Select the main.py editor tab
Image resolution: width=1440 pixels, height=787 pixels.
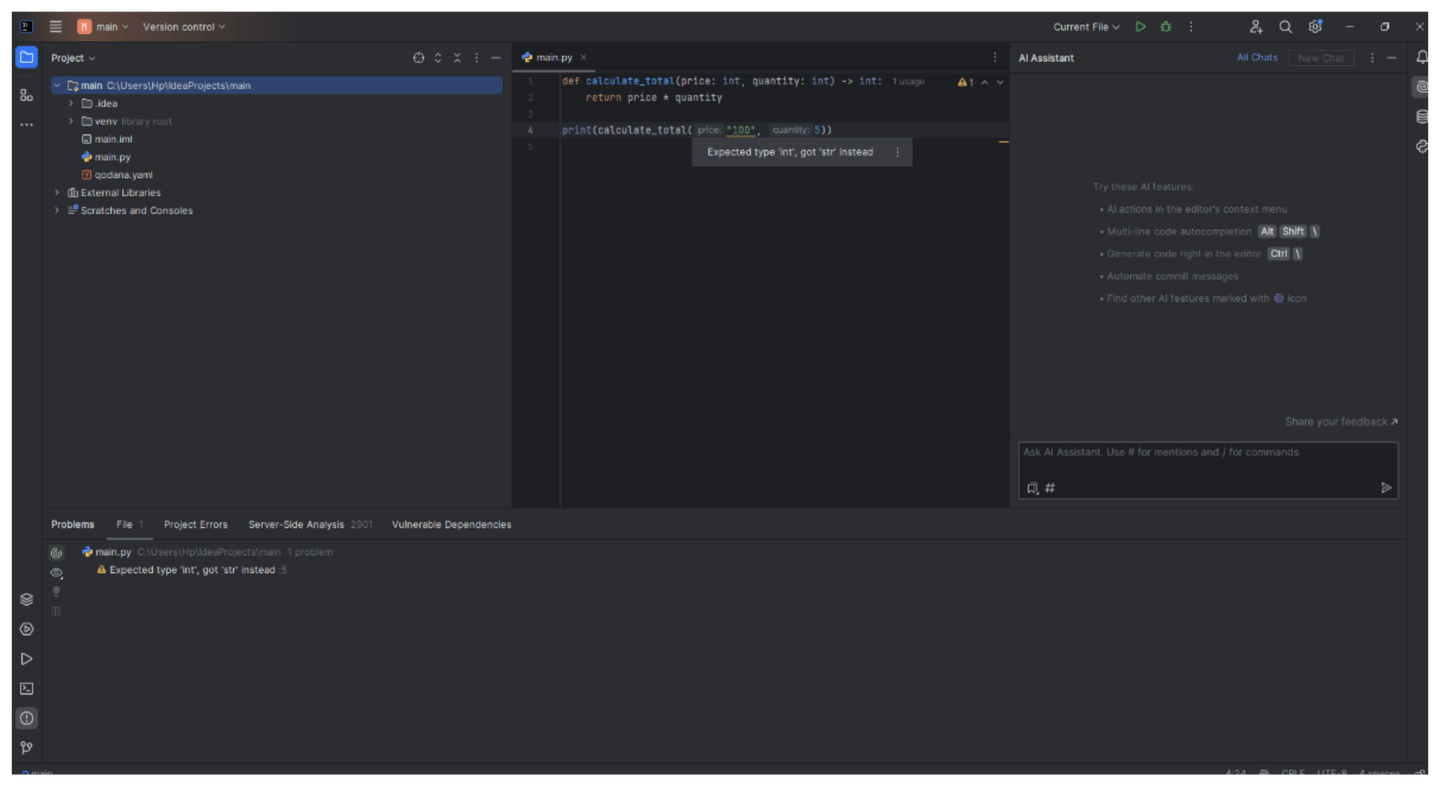pos(555,58)
